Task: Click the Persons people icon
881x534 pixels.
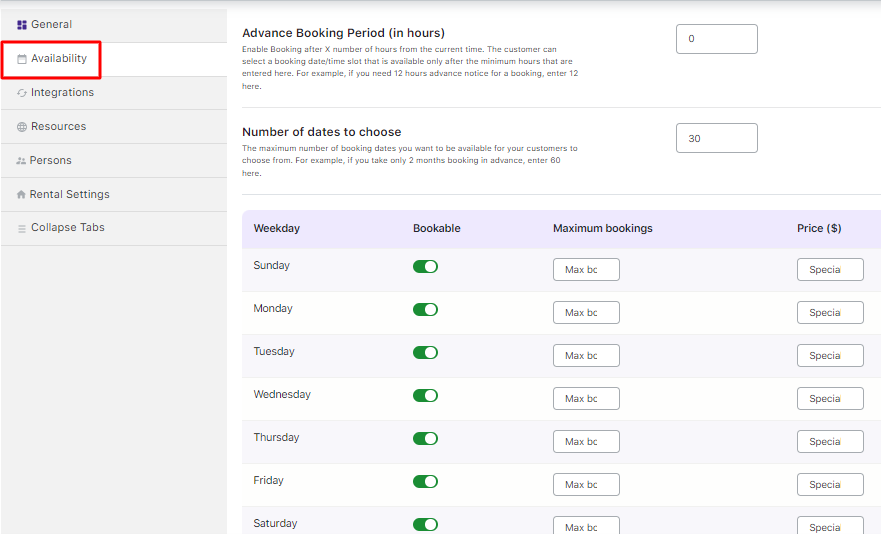Action: [21, 161]
